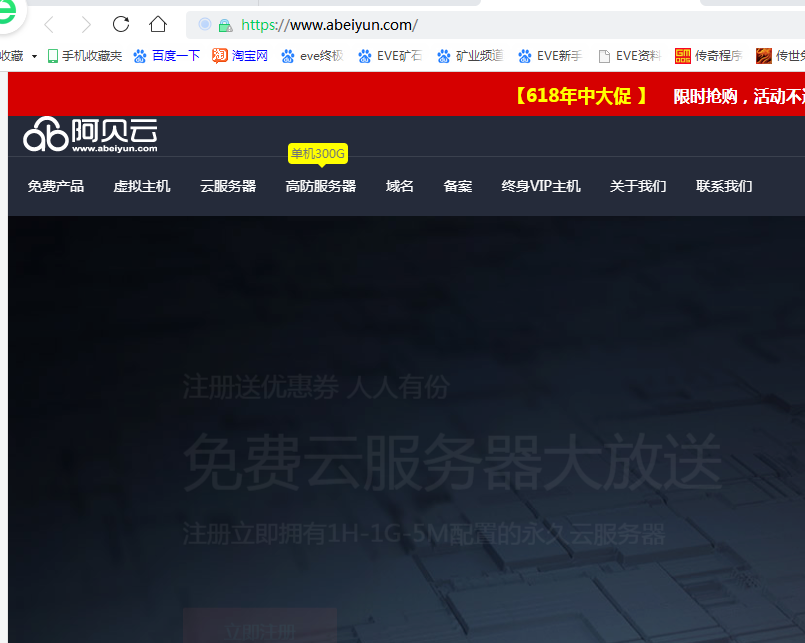The width and height of the screenshot is (805, 643).
Task: Open 备案 nav menu
Action: (458, 186)
